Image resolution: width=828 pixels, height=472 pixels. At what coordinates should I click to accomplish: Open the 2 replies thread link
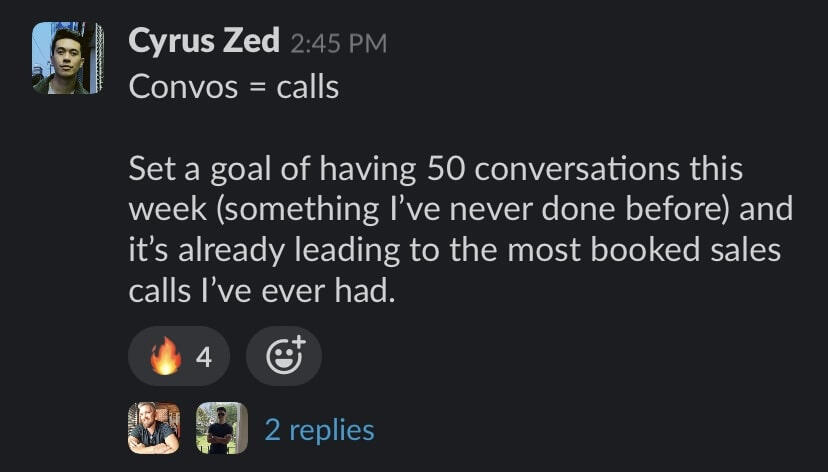(319, 430)
